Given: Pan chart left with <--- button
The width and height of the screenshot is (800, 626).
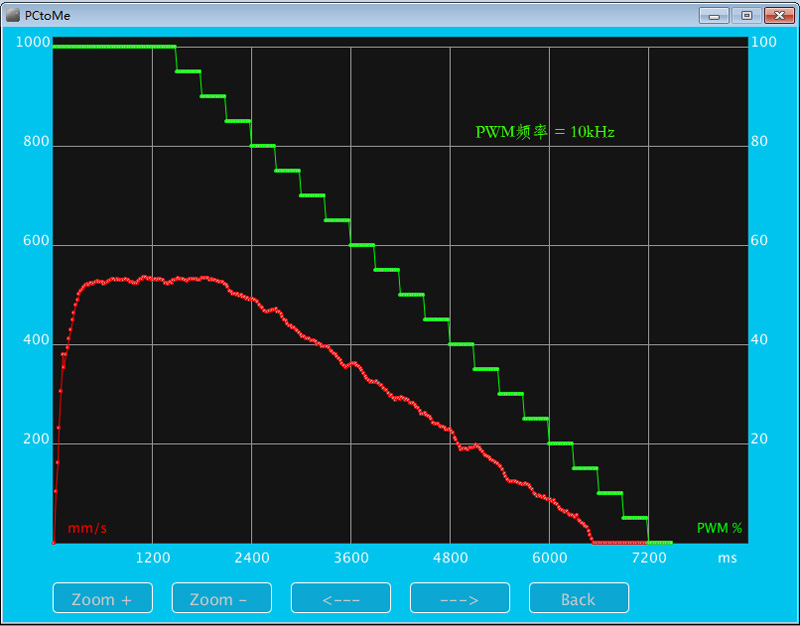Looking at the screenshot, I should pos(341,597).
